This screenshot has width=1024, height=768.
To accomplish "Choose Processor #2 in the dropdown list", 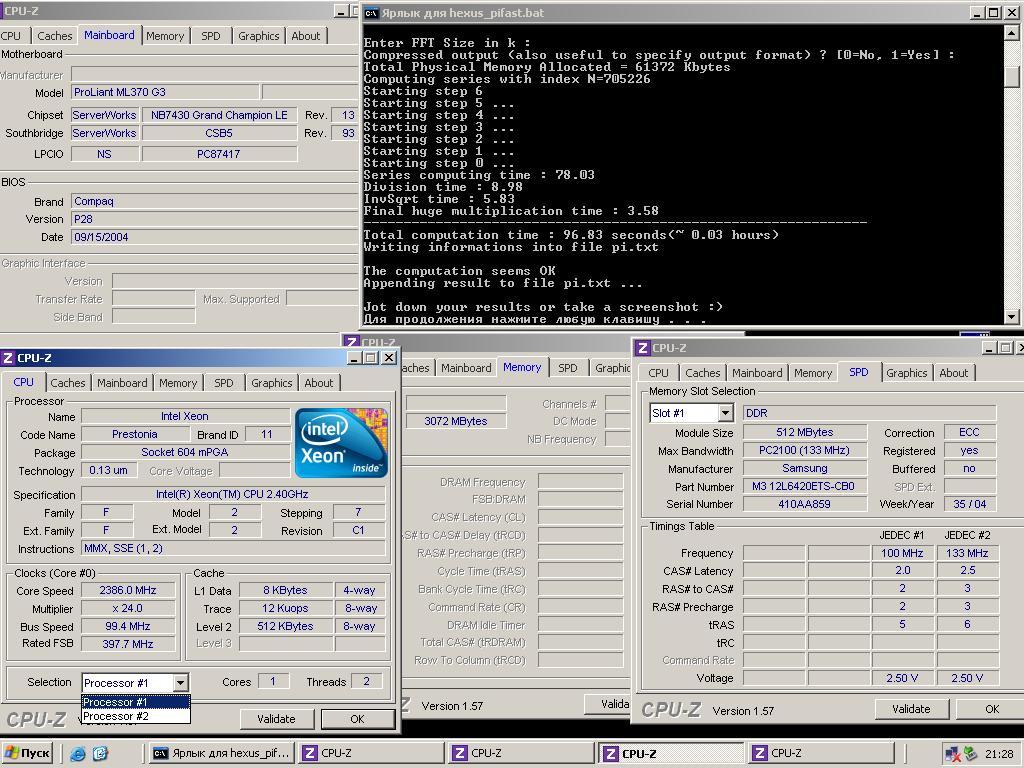I will click(x=136, y=716).
